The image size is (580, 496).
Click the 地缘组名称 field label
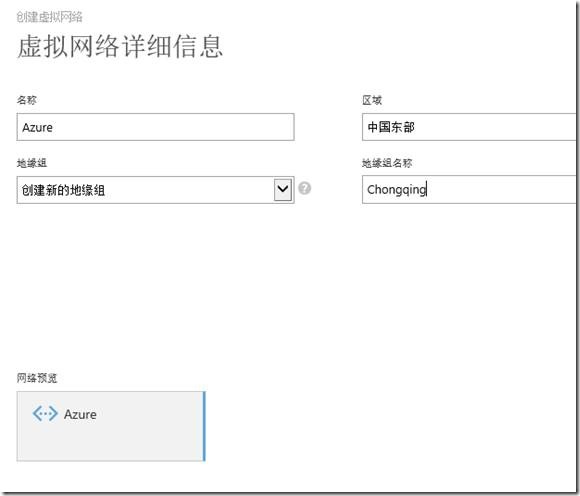[387, 163]
